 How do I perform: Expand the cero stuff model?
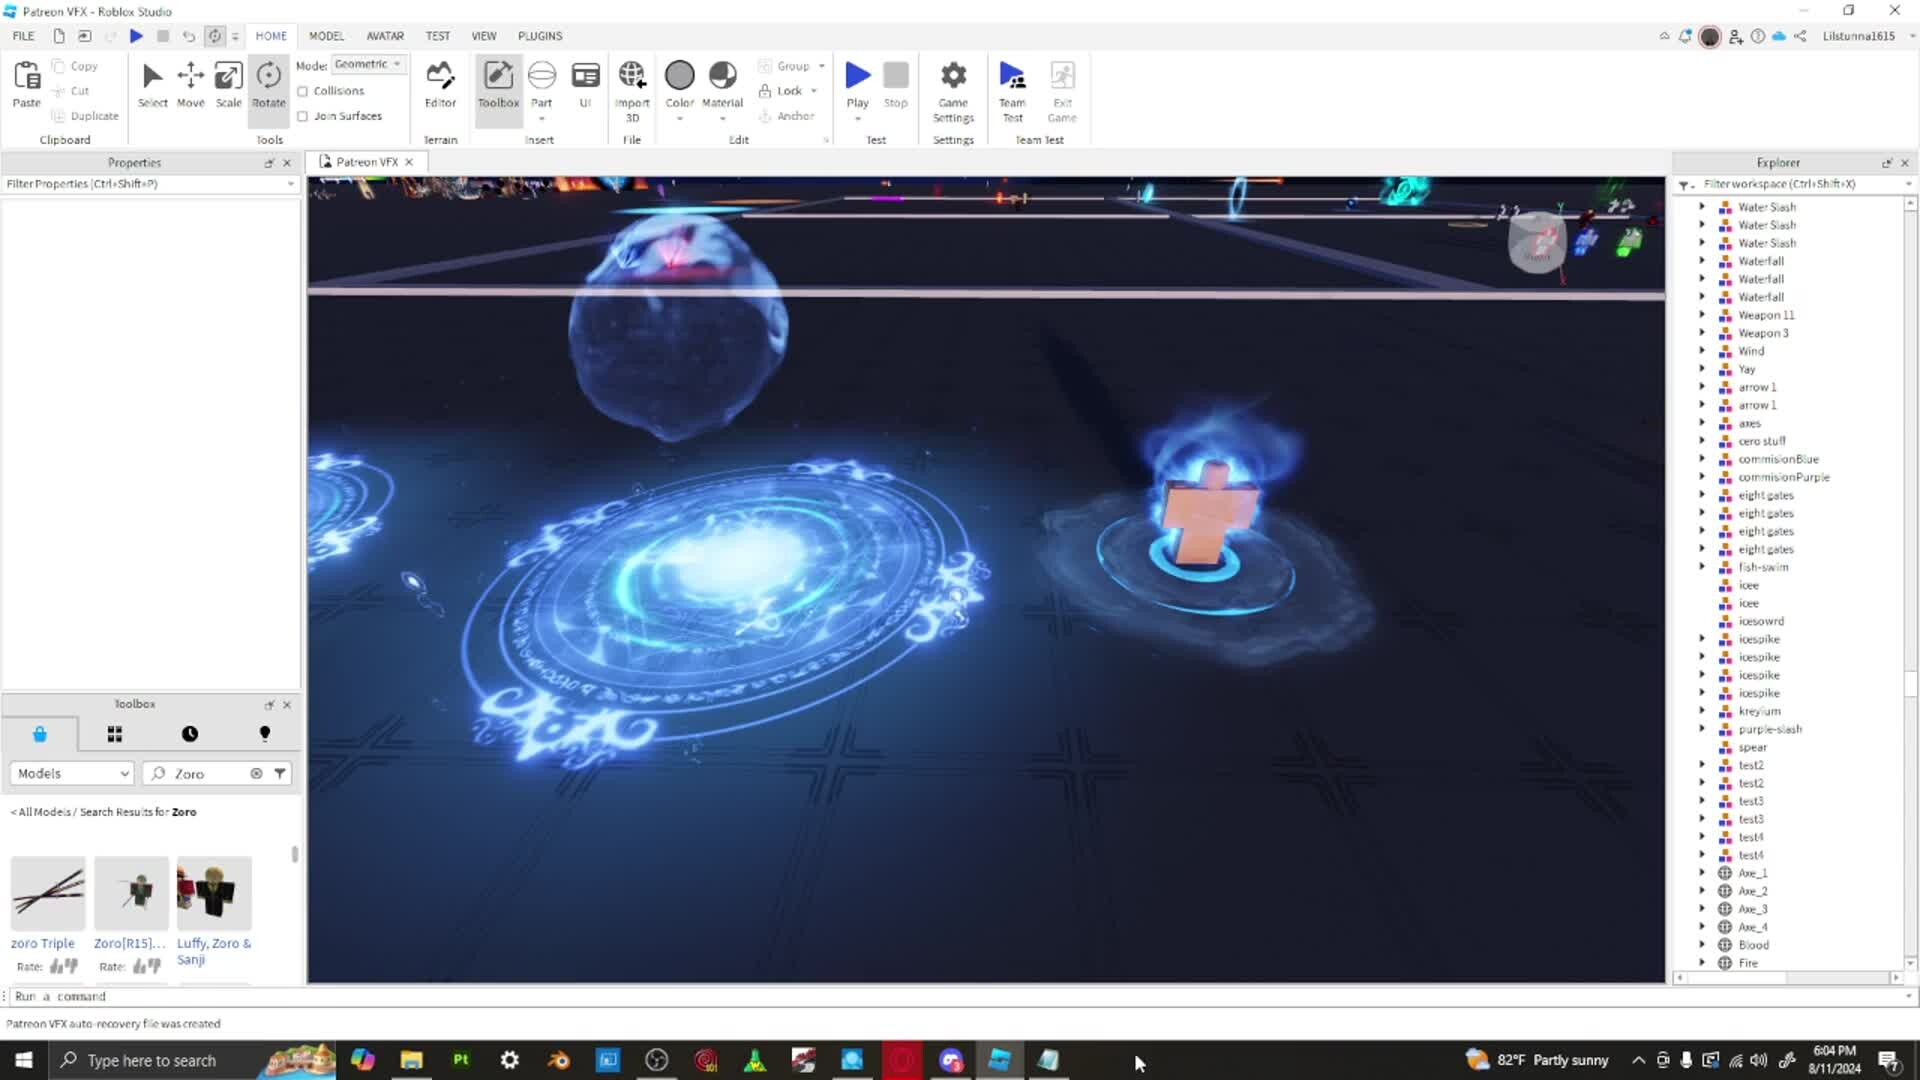[1702, 441]
